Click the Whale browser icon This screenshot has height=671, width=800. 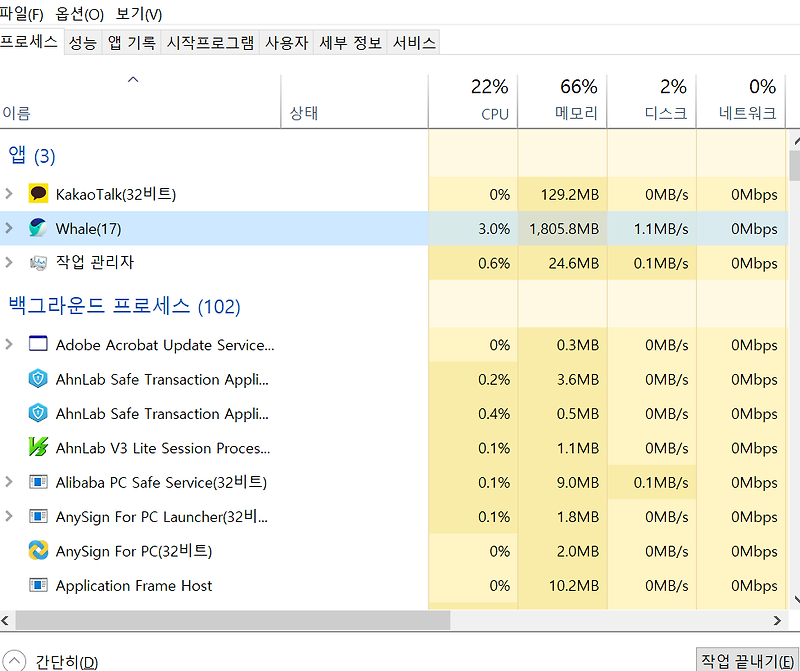[x=38, y=228]
